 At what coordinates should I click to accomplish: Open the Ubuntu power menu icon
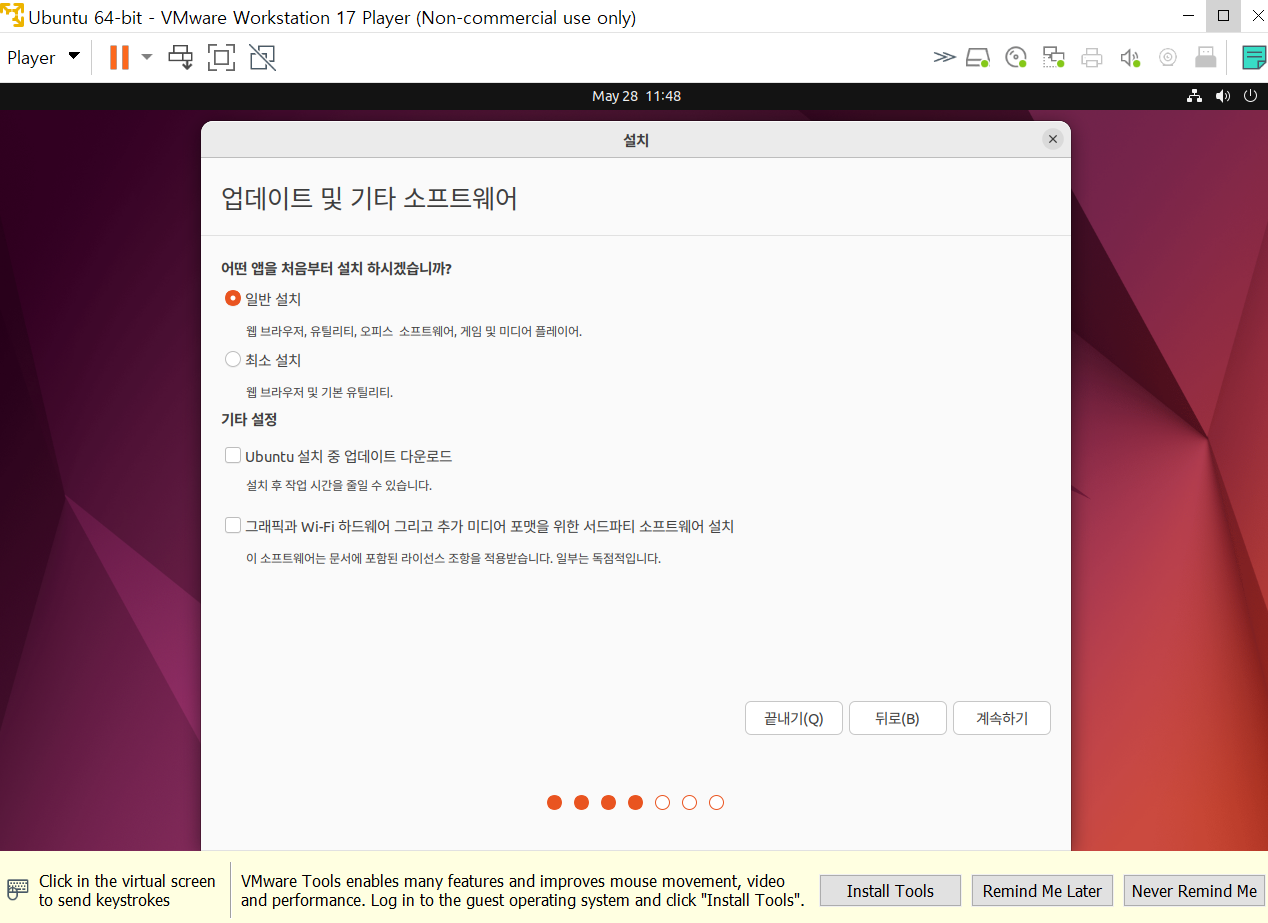pos(1250,96)
